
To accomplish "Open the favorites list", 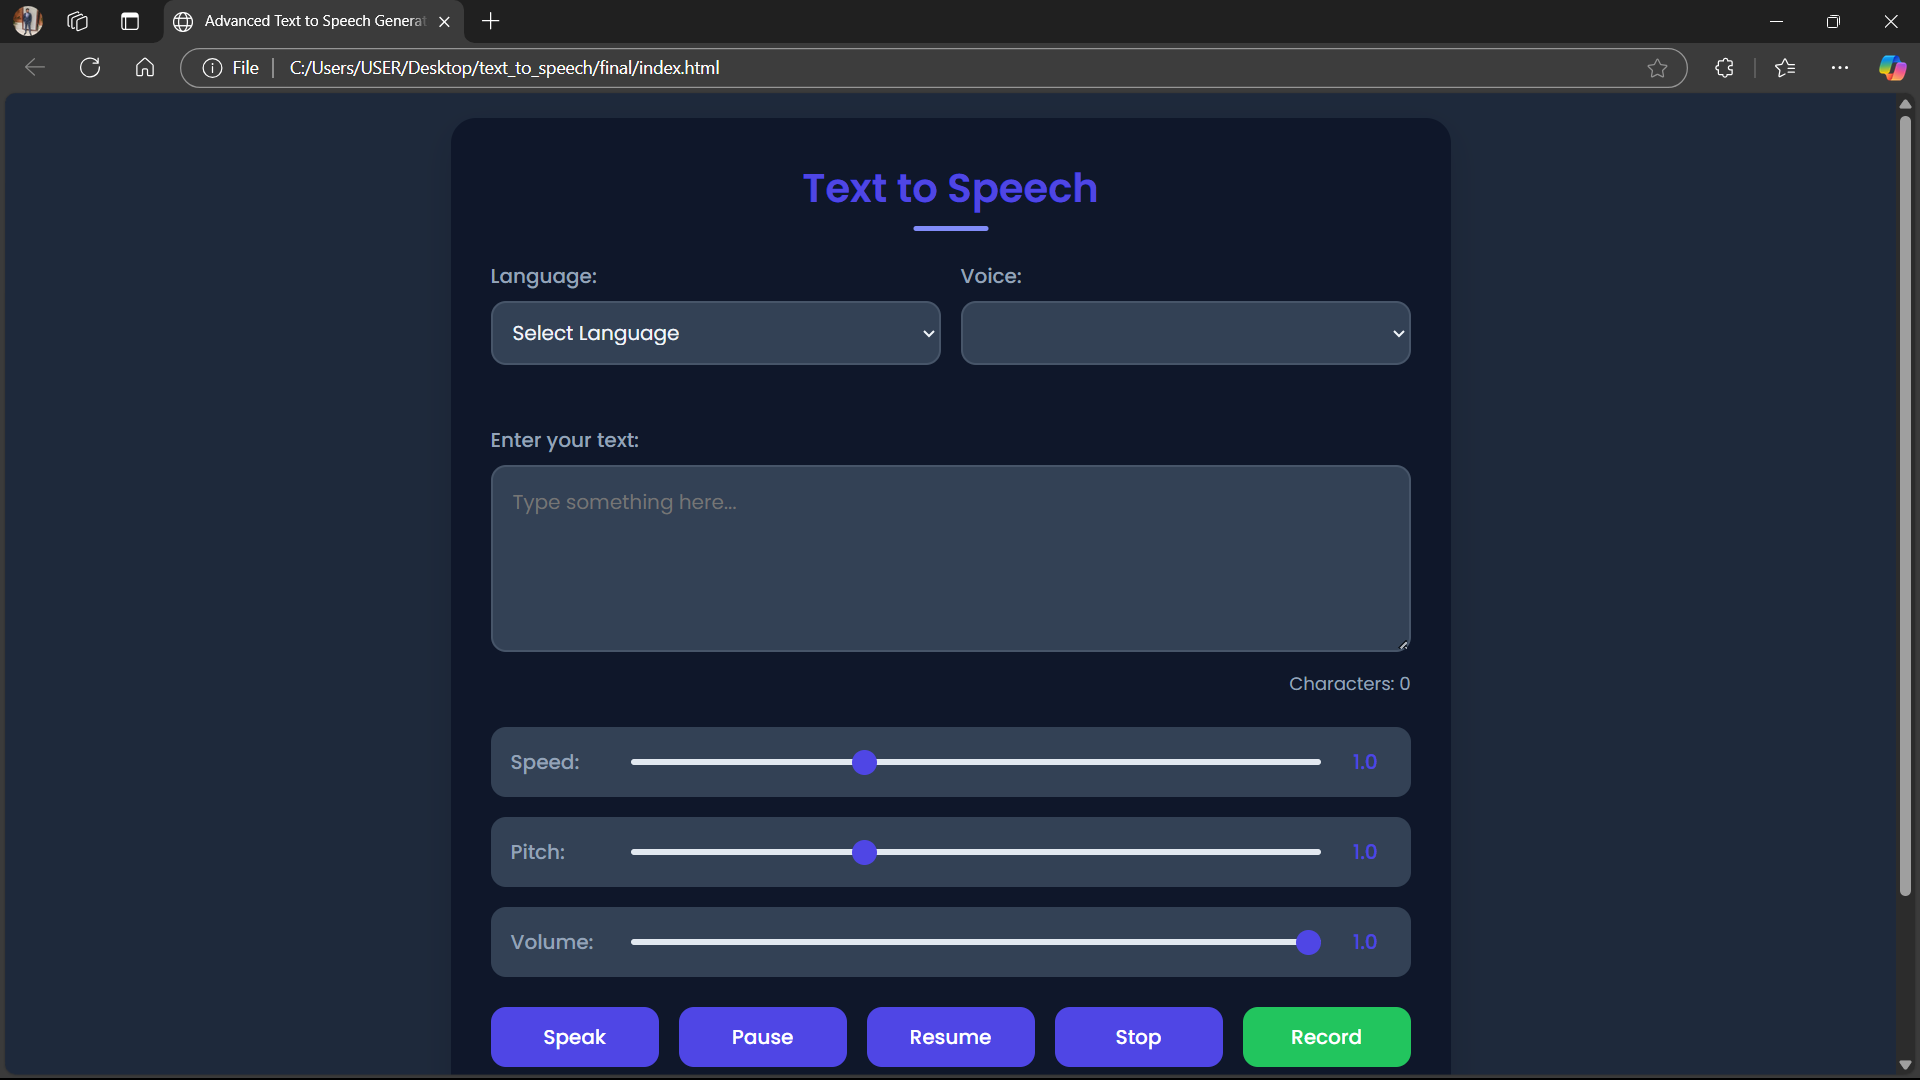I will point(1785,68).
